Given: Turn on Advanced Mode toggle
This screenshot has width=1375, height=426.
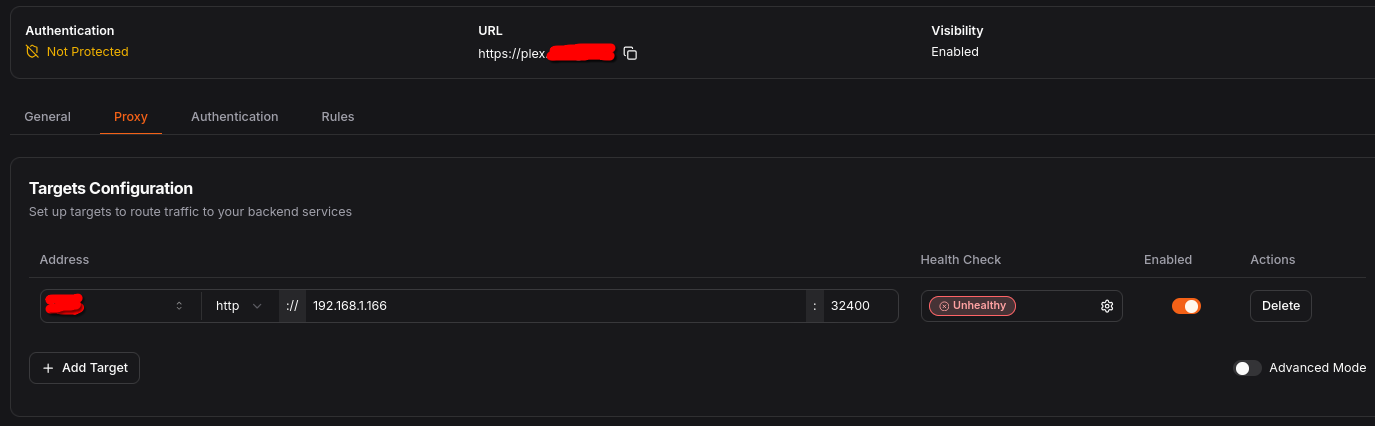Looking at the screenshot, I should (x=1247, y=368).
